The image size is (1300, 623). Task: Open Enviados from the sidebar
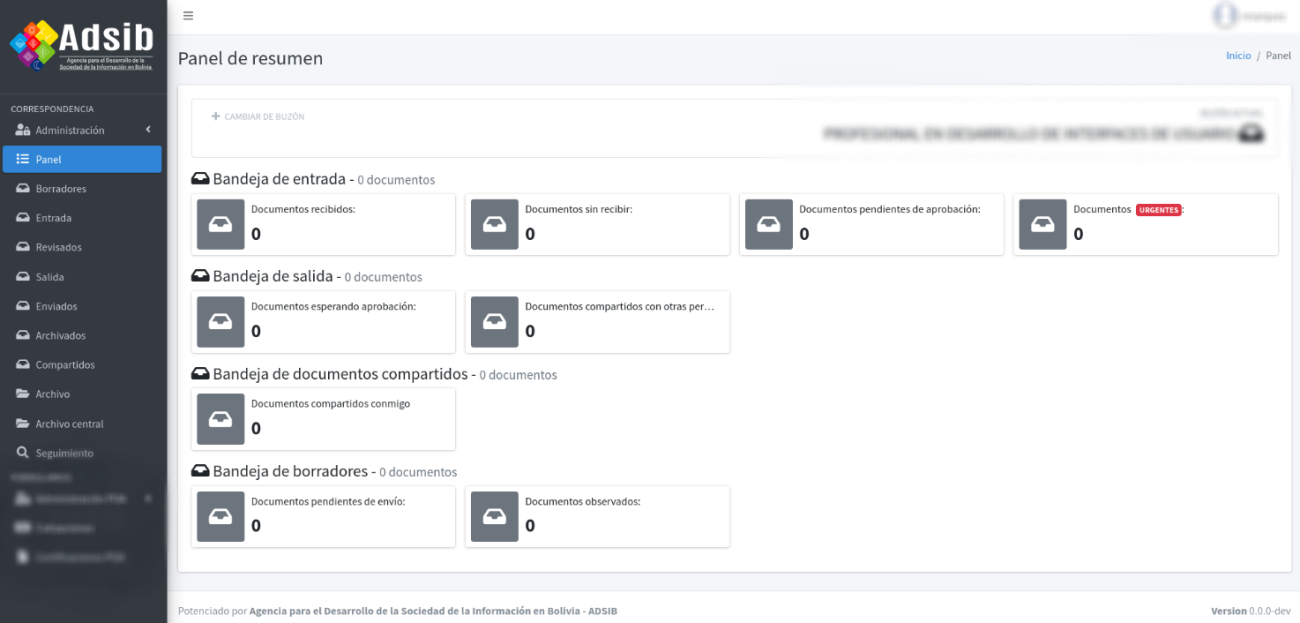pyautogui.click(x=56, y=306)
